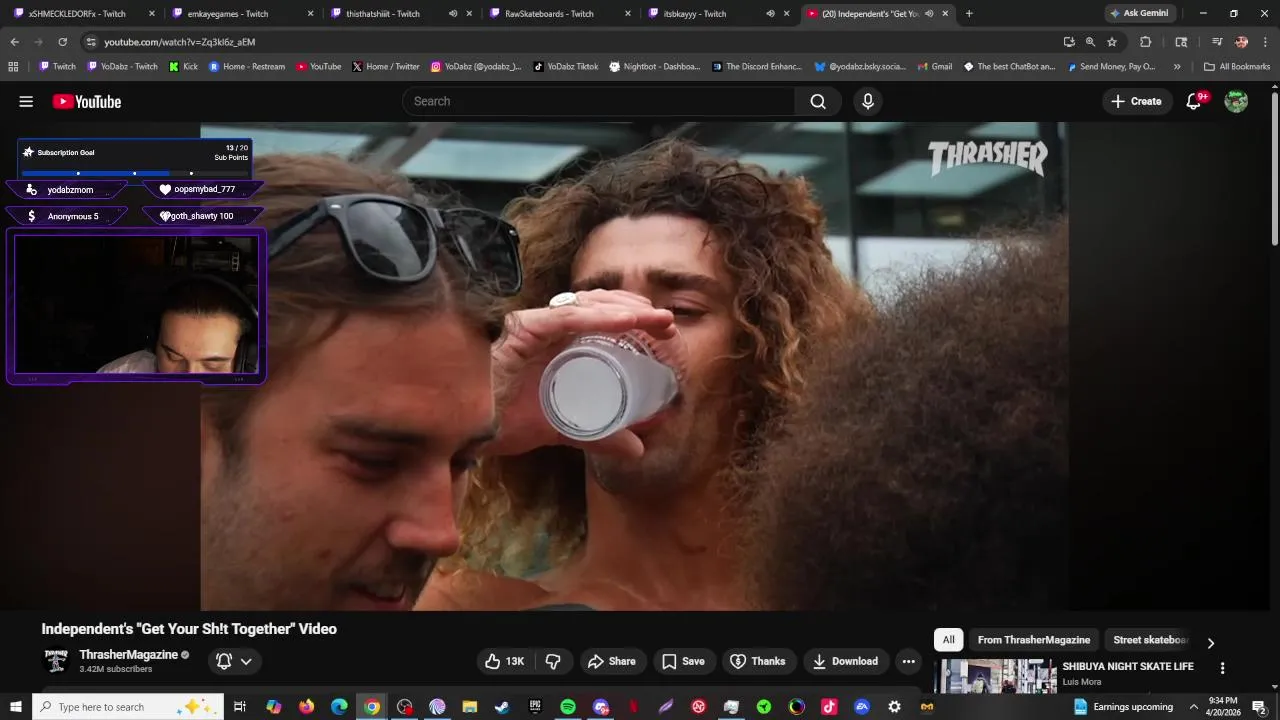This screenshot has height=720, width=1280.
Task: Open the Chrome extensions puzzle icon
Action: [x=1146, y=42]
